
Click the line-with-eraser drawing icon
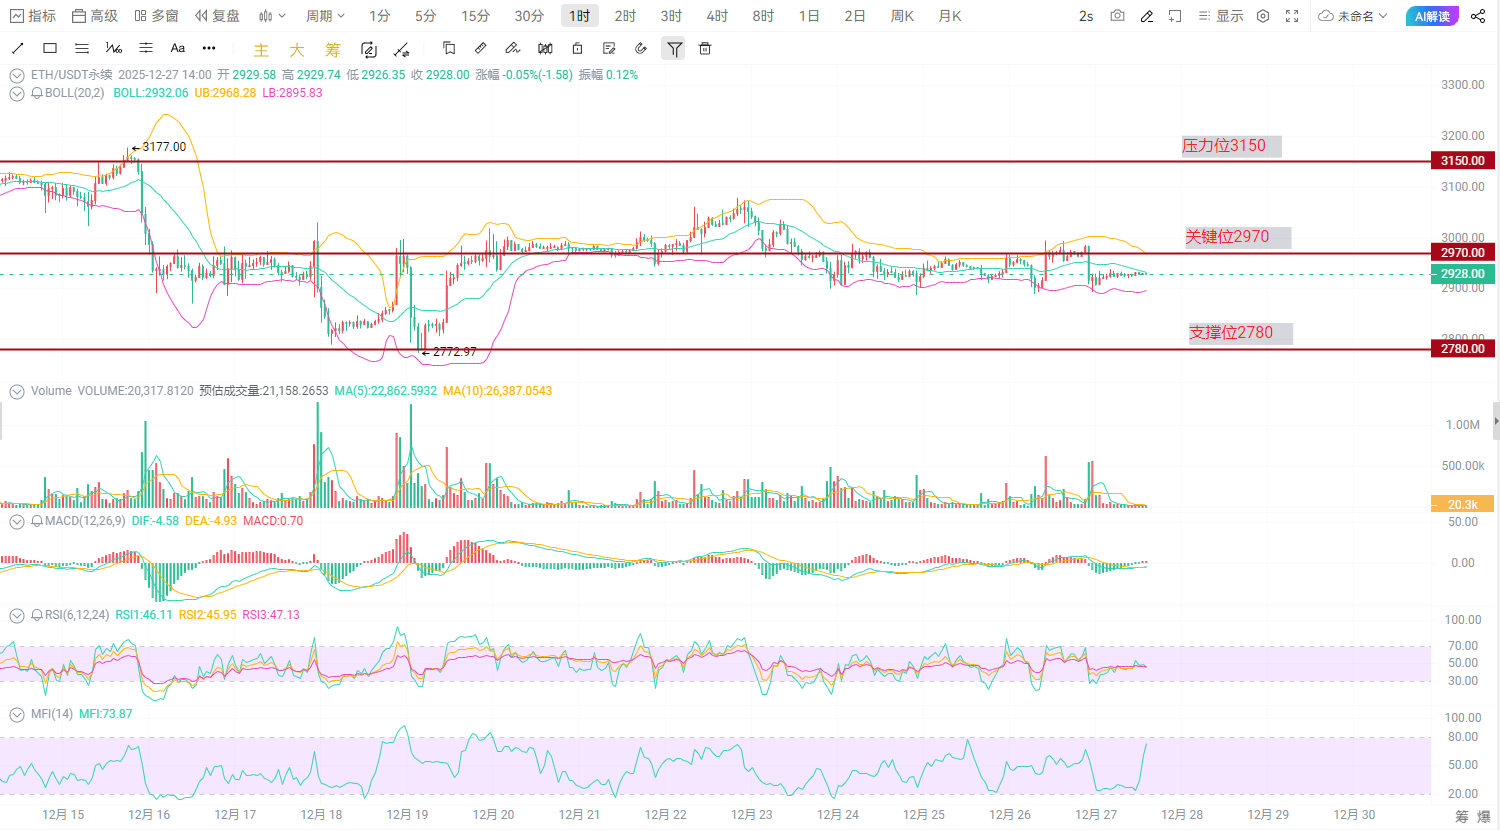click(401, 49)
